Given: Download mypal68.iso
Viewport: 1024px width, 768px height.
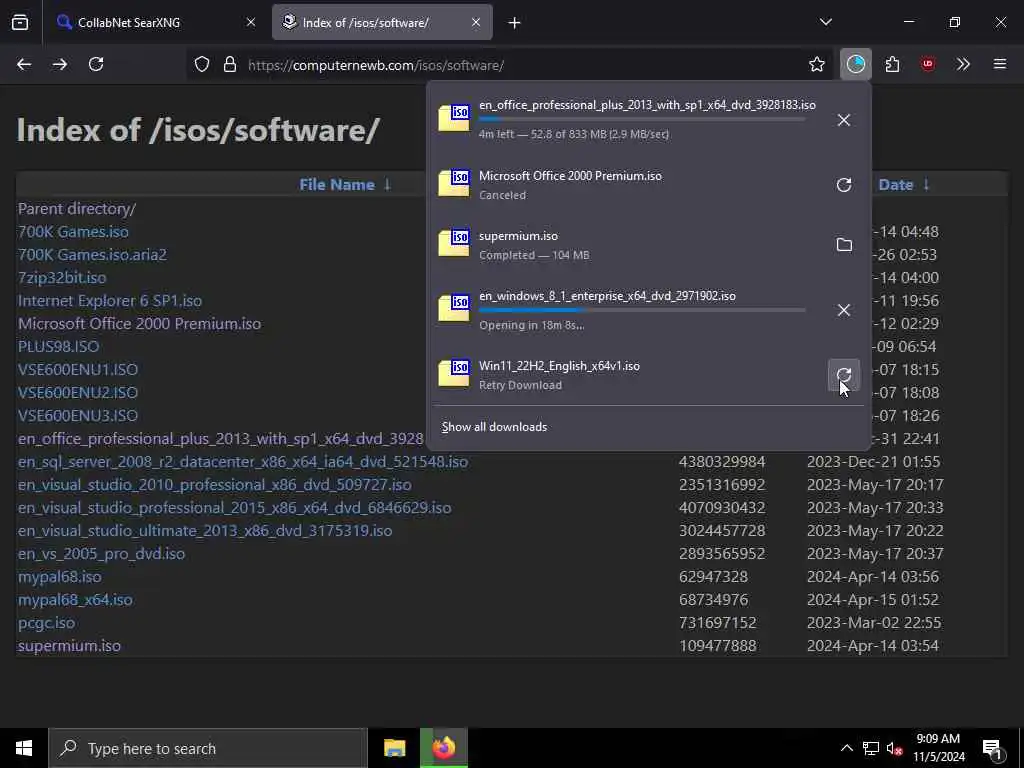Looking at the screenshot, I should pyautogui.click(x=59, y=577).
